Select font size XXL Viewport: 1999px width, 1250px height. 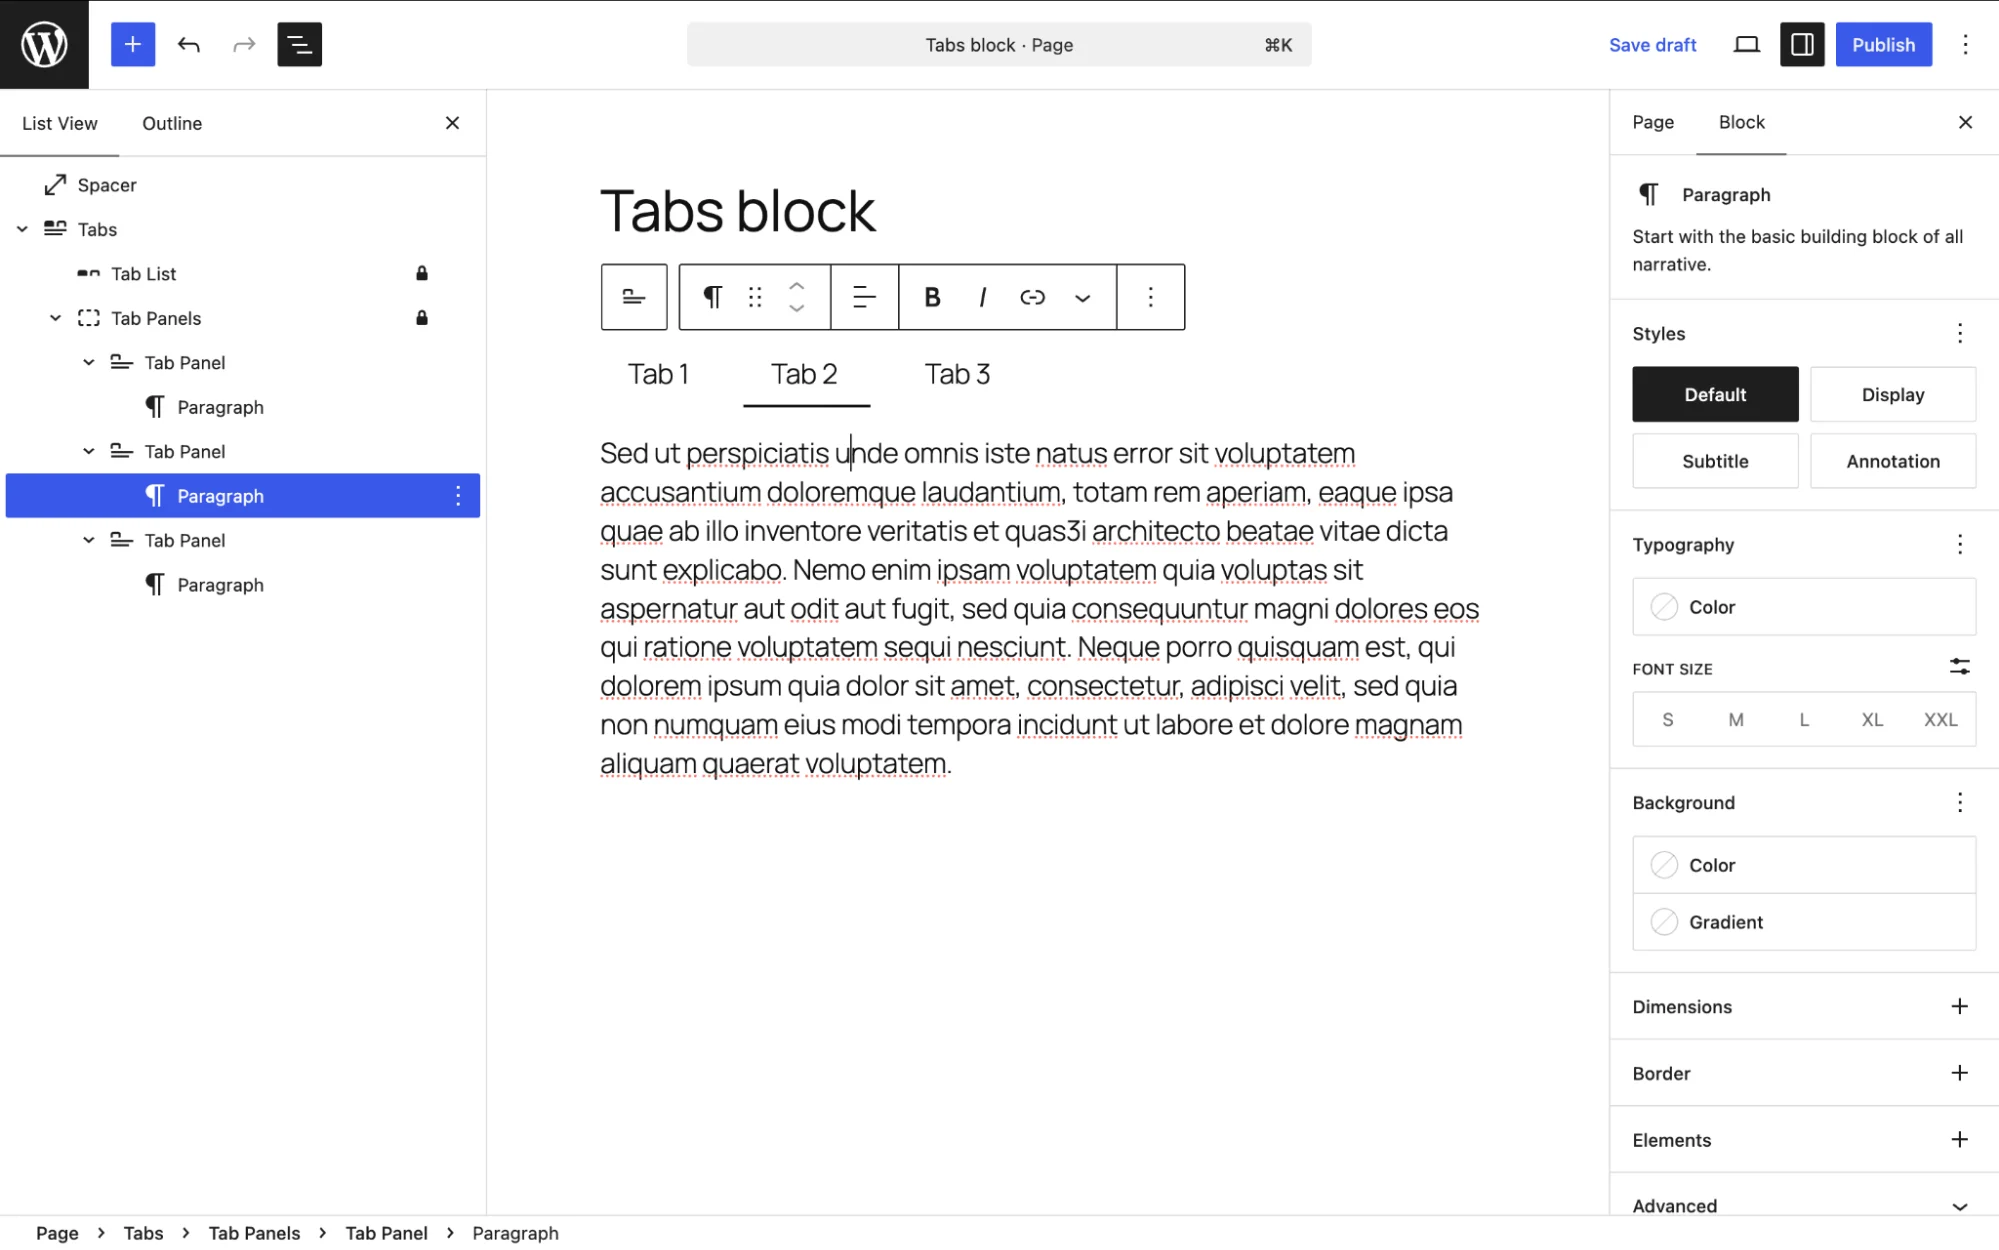1940,719
